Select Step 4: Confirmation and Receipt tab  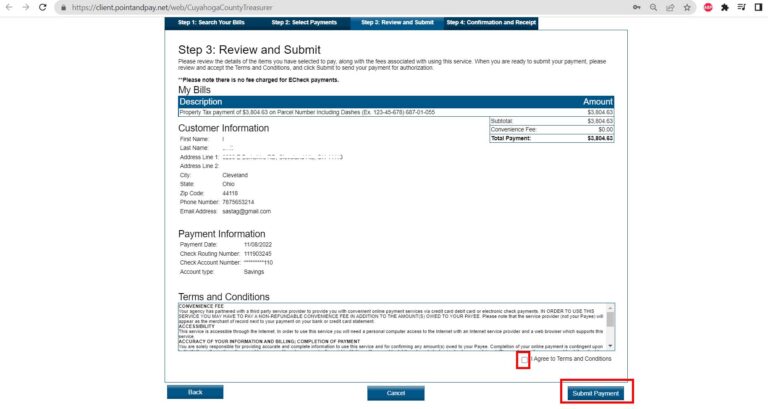pos(491,23)
